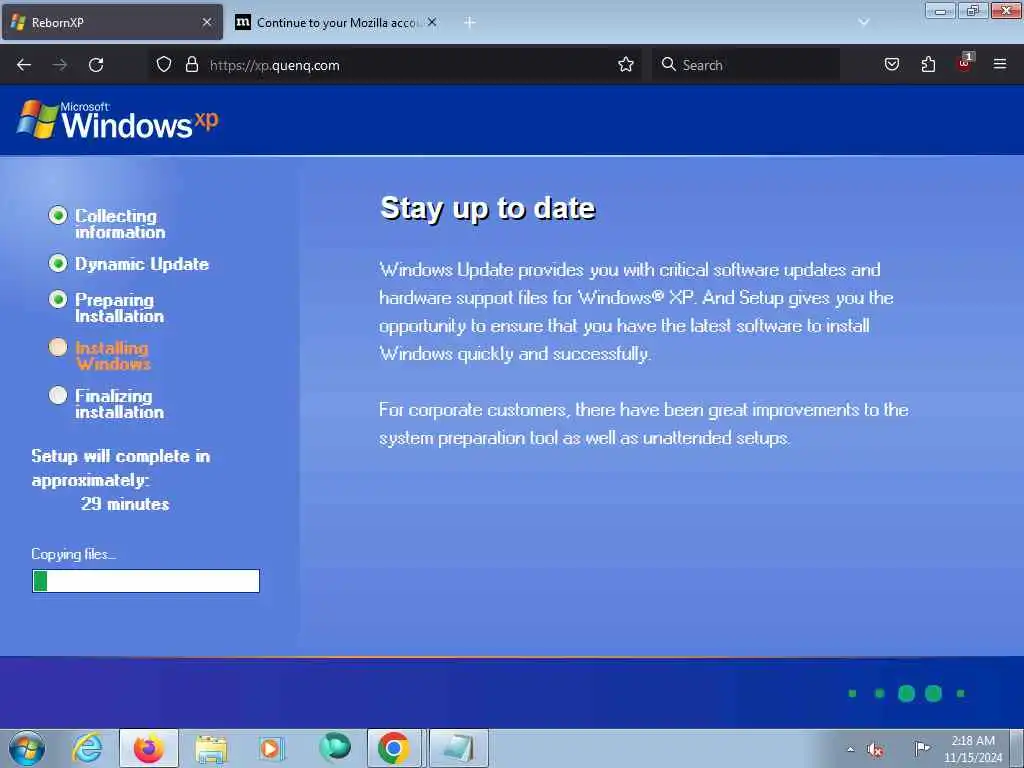This screenshot has height=768, width=1024.
Task: Go back with browser back arrow
Action: pos(24,65)
